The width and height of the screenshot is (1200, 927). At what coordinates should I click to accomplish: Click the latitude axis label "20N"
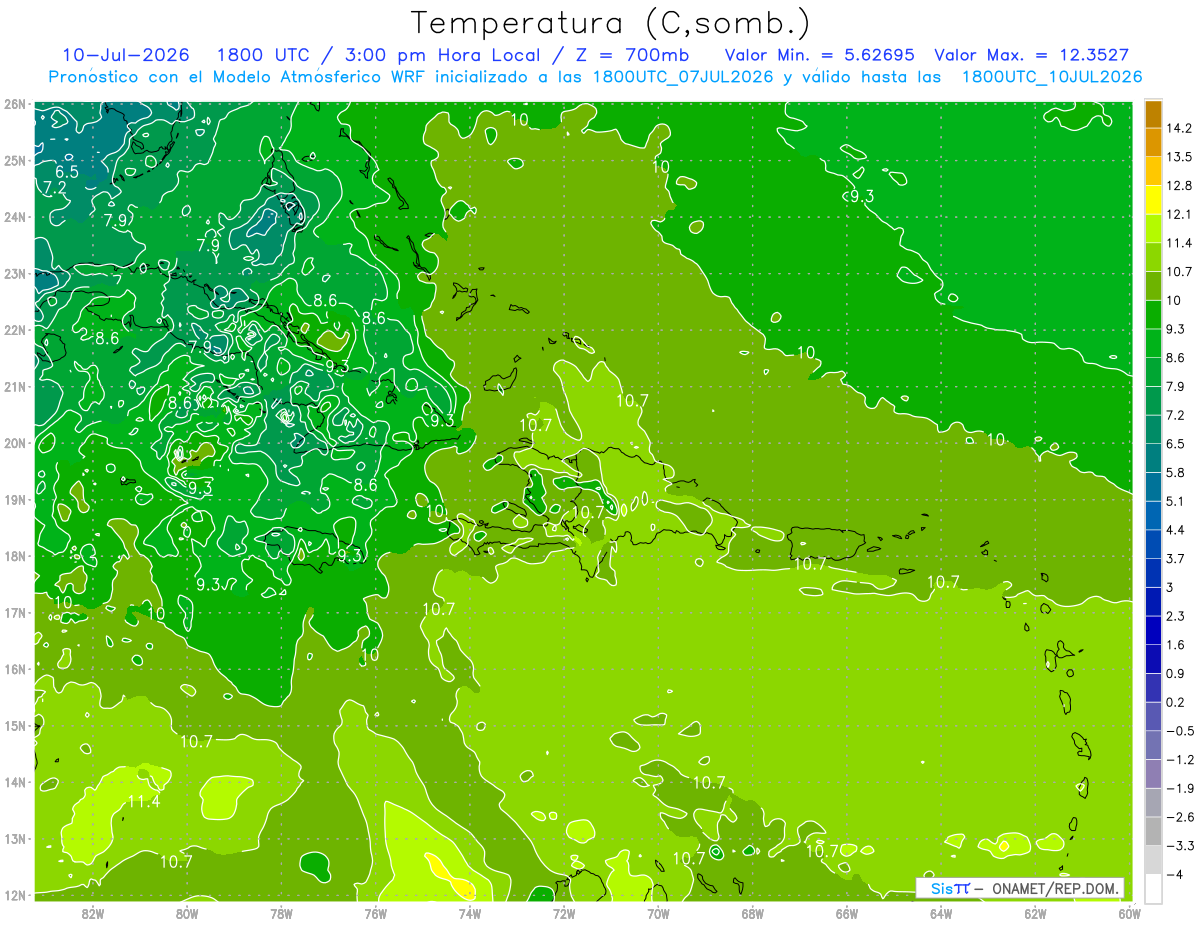pos(14,443)
